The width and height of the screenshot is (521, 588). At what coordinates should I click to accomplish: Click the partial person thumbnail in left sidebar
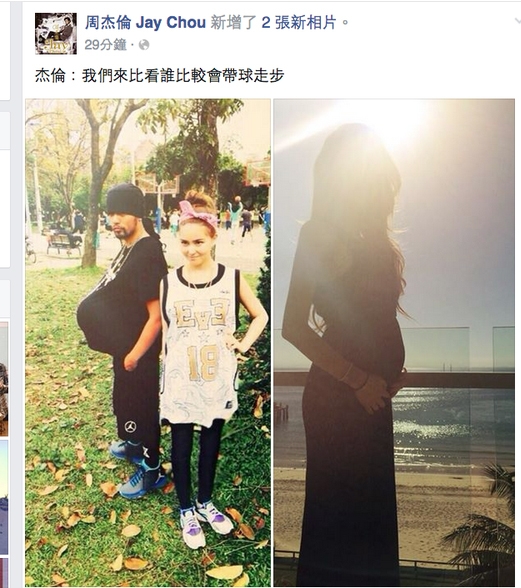(x=4, y=379)
